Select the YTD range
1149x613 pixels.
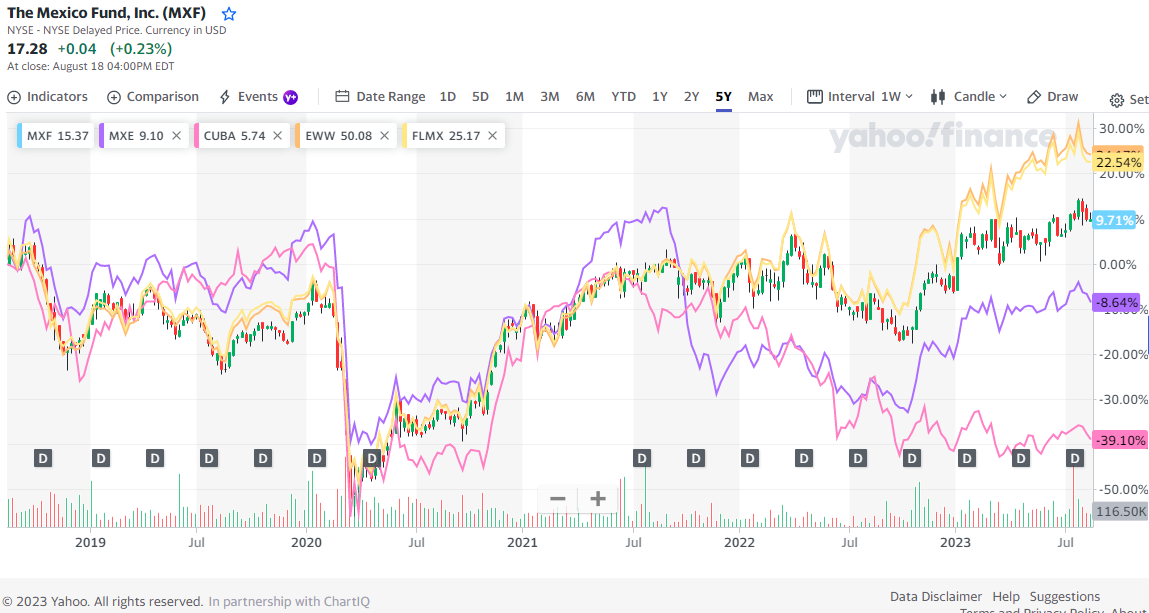click(x=624, y=97)
